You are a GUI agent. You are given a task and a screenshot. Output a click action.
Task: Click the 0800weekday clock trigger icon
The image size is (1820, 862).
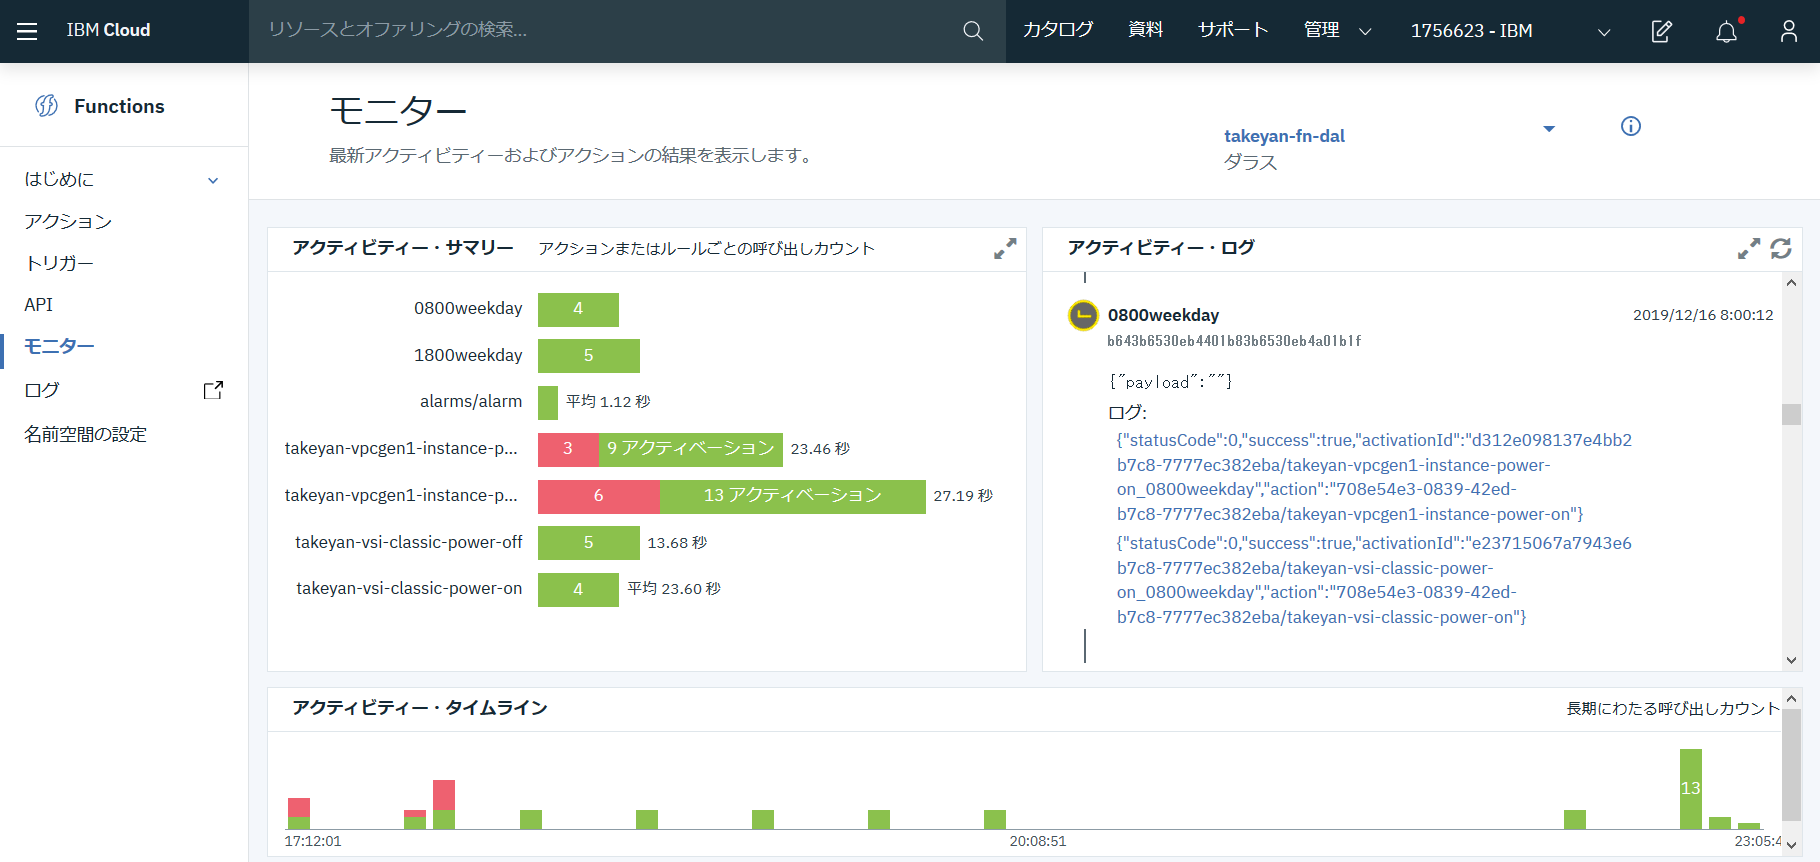click(1083, 315)
